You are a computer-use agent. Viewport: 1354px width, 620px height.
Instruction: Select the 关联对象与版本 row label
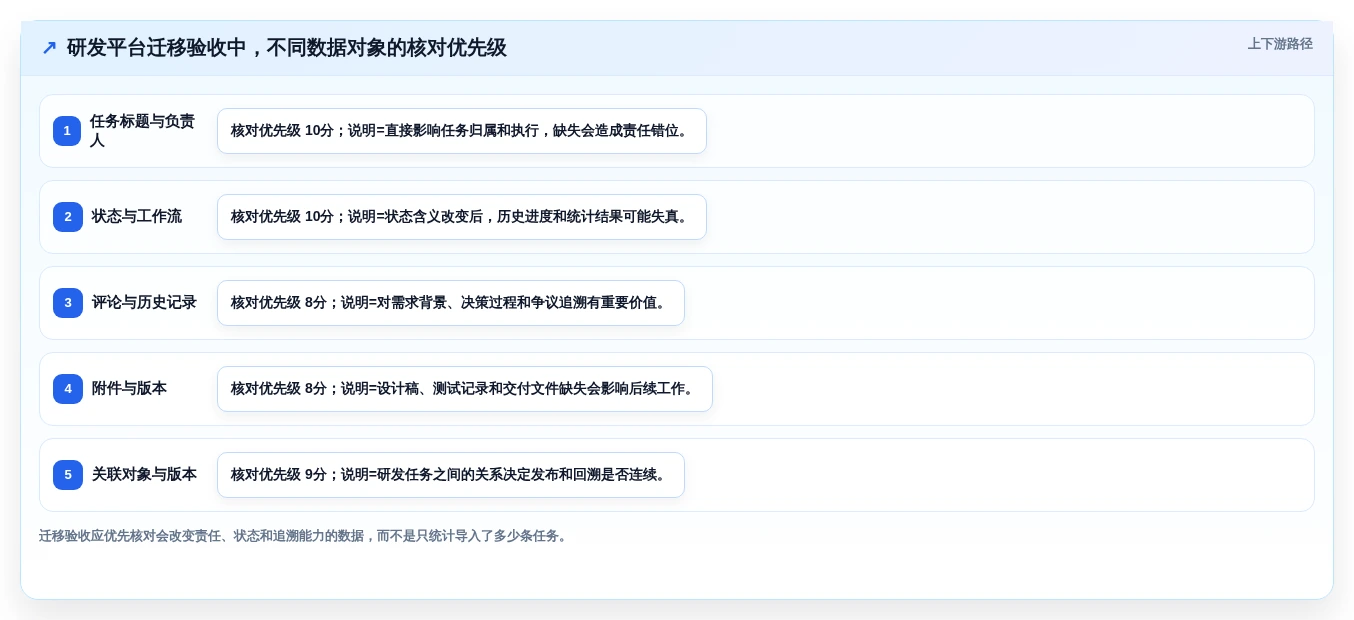(x=144, y=474)
